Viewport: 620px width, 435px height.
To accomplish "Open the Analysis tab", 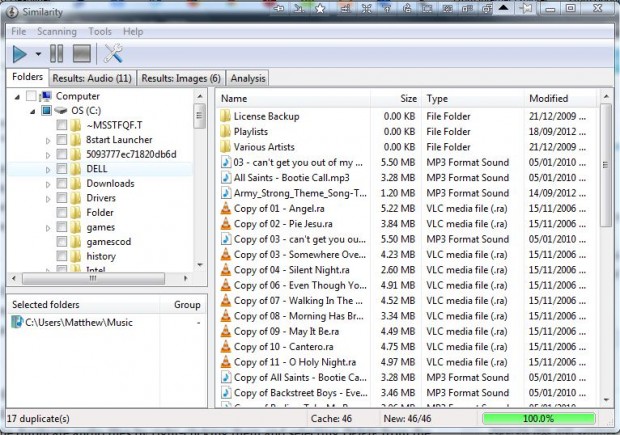I will pos(248,78).
